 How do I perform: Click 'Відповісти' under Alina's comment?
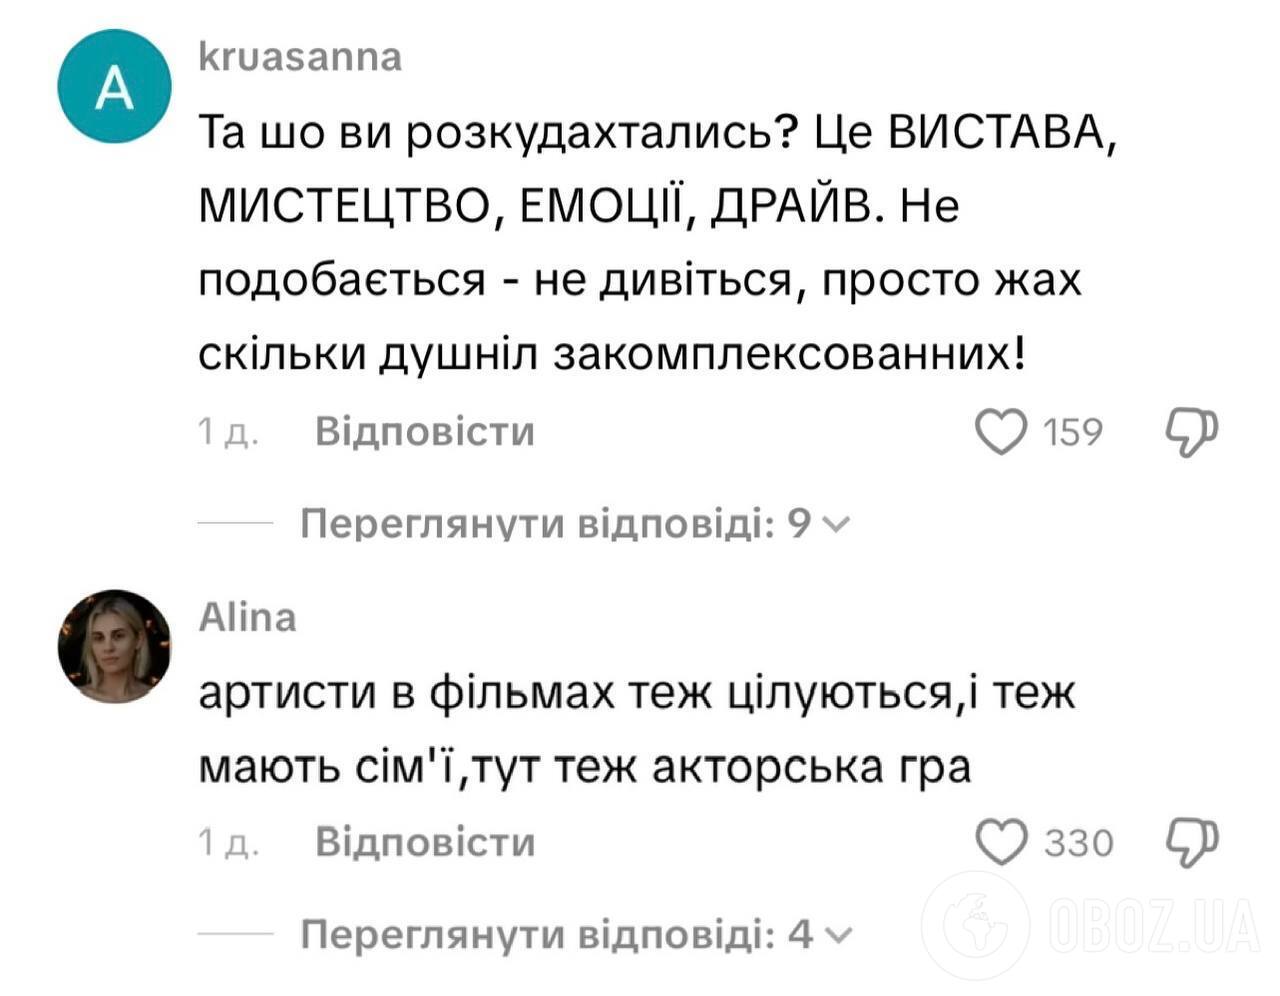click(426, 843)
